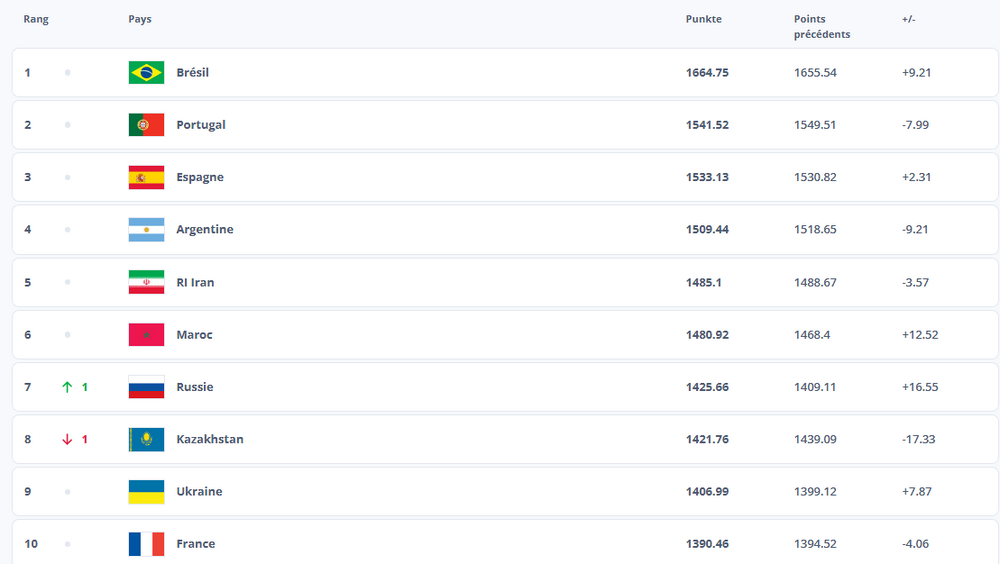Click the Iran flag icon
Image resolution: width=1000 pixels, height=564 pixels.
146,282
